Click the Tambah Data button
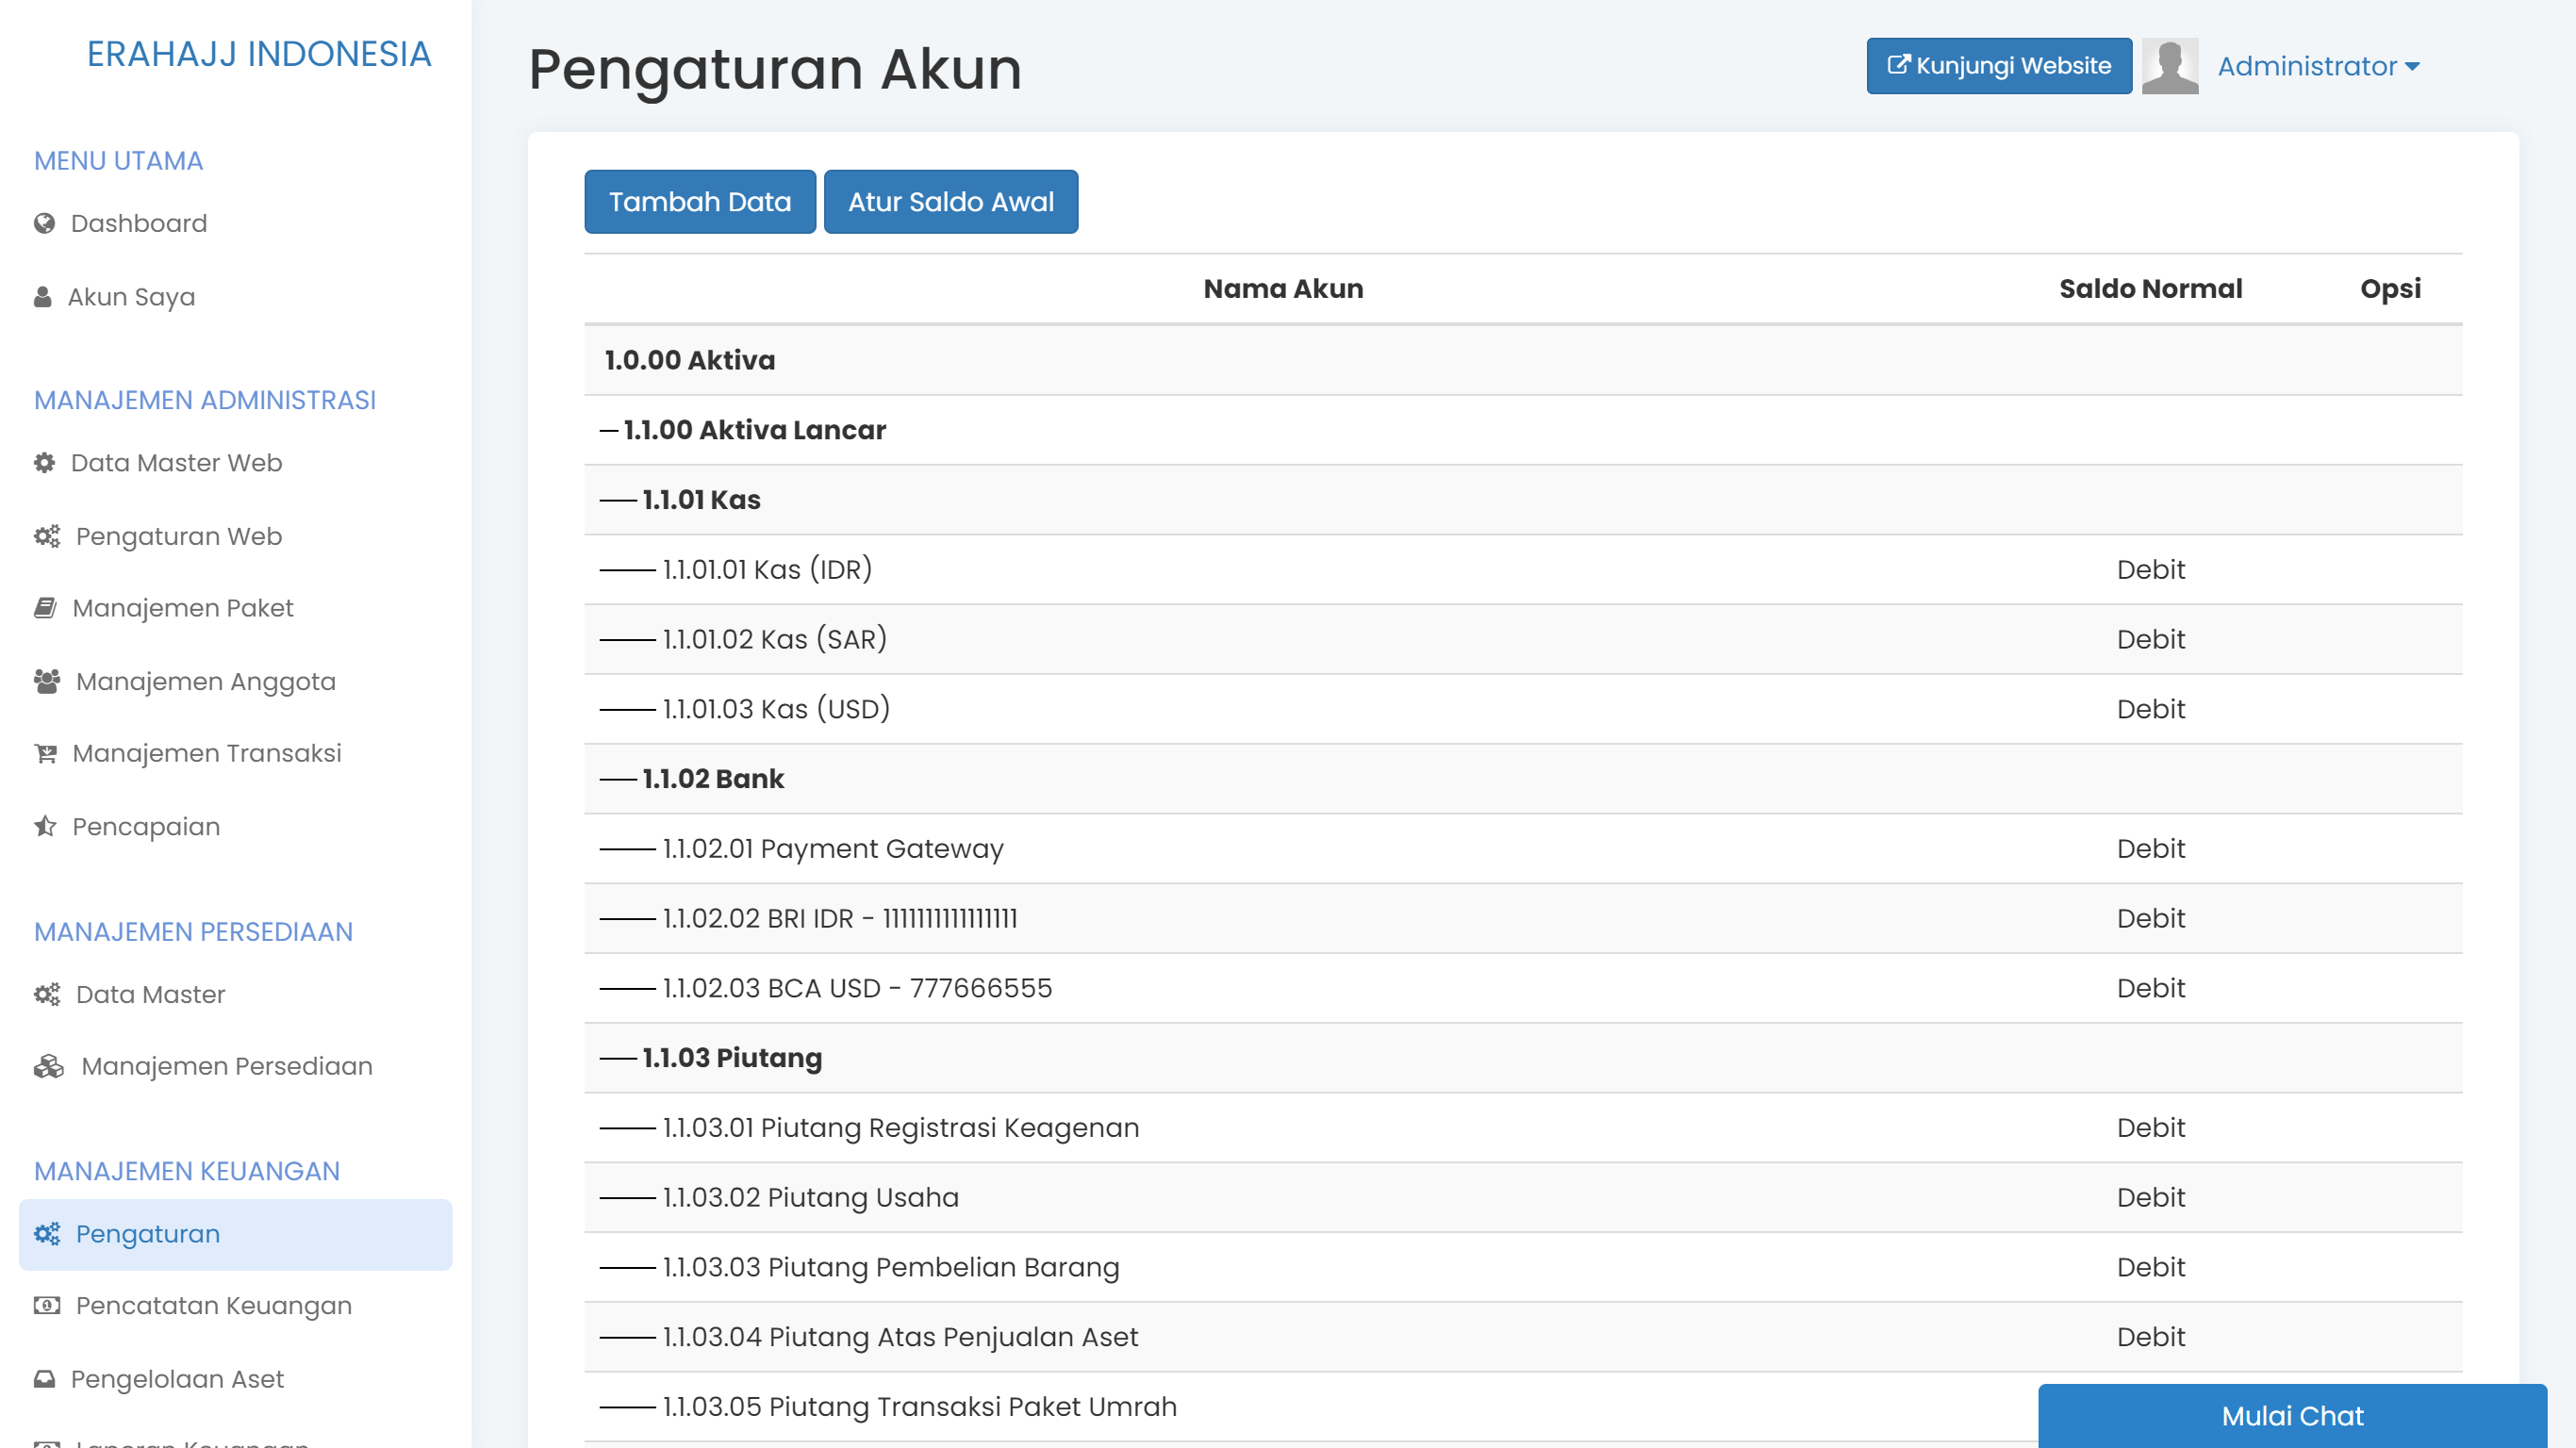2576x1448 pixels. [x=700, y=201]
